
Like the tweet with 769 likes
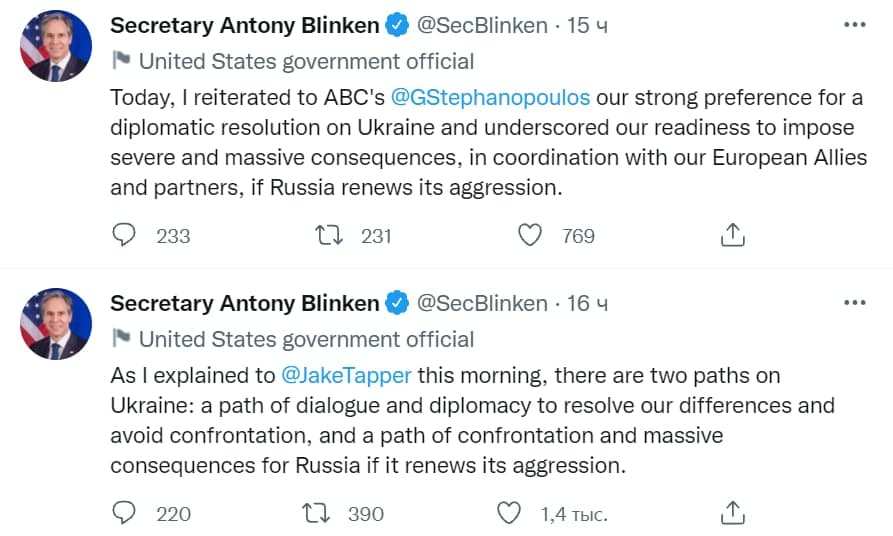(531, 235)
